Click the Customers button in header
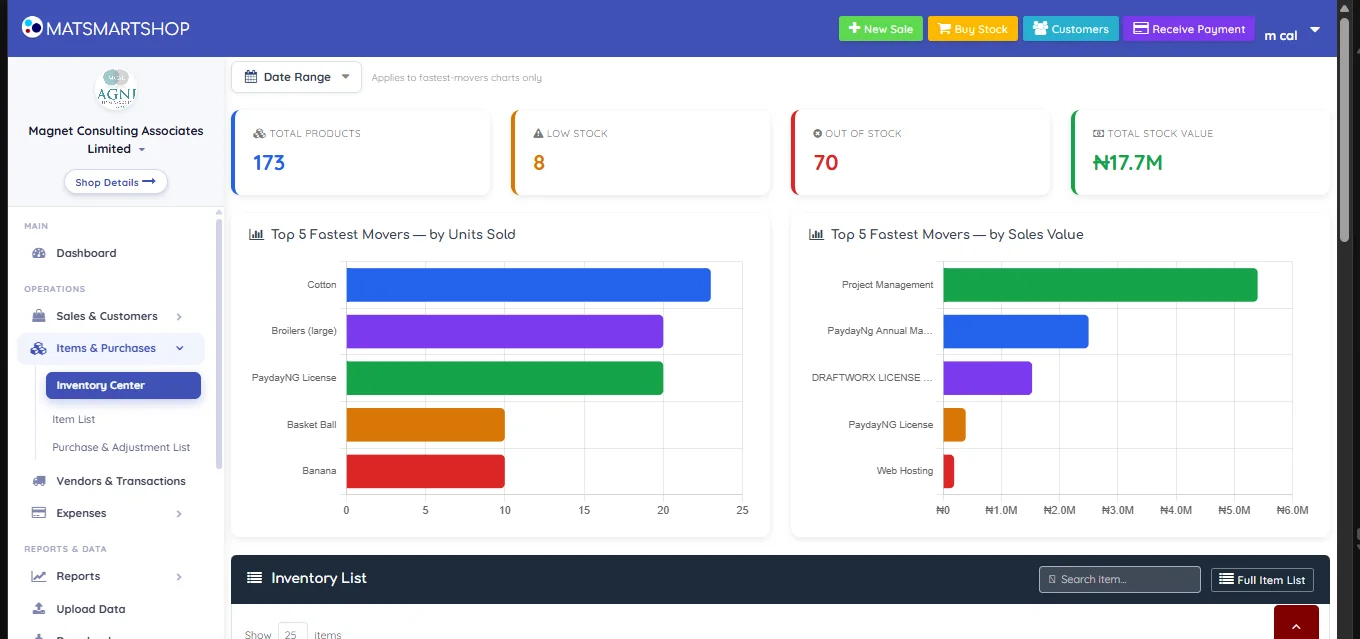The height and width of the screenshot is (639, 1360). click(x=1071, y=29)
